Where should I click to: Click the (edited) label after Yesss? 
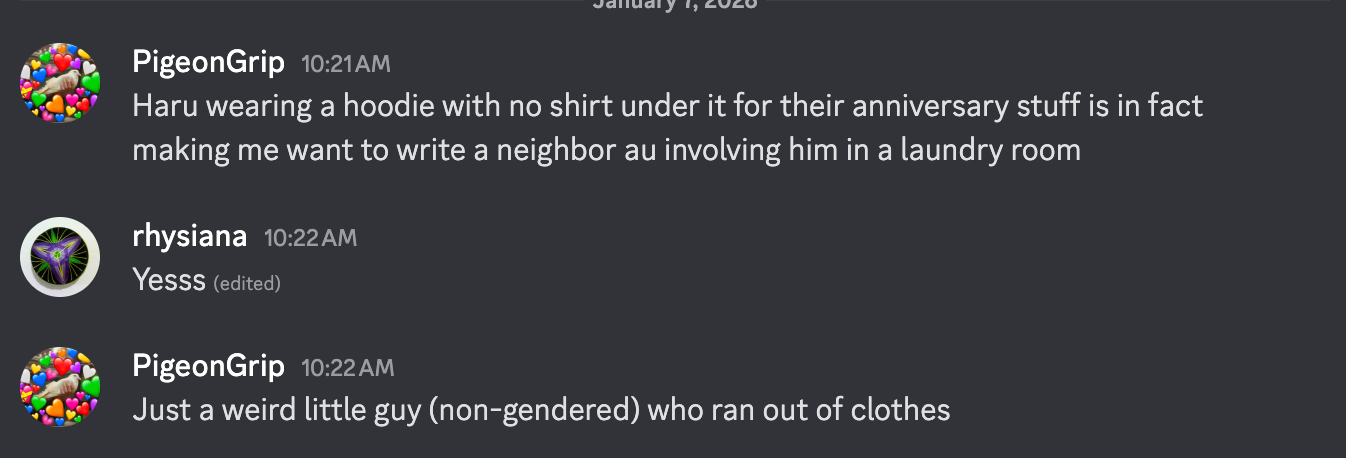pos(247,284)
